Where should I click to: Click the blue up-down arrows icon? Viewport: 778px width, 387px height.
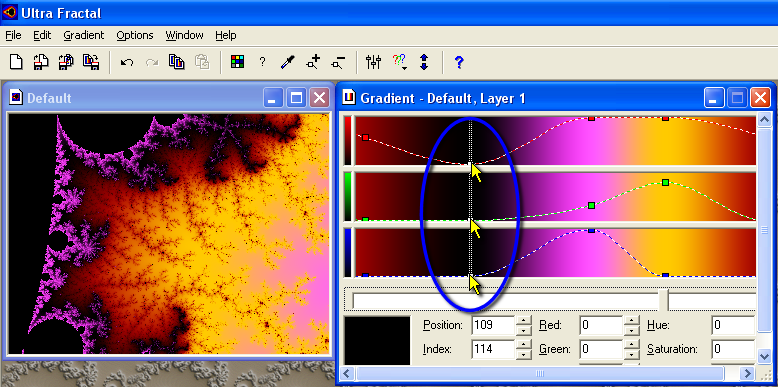click(424, 62)
